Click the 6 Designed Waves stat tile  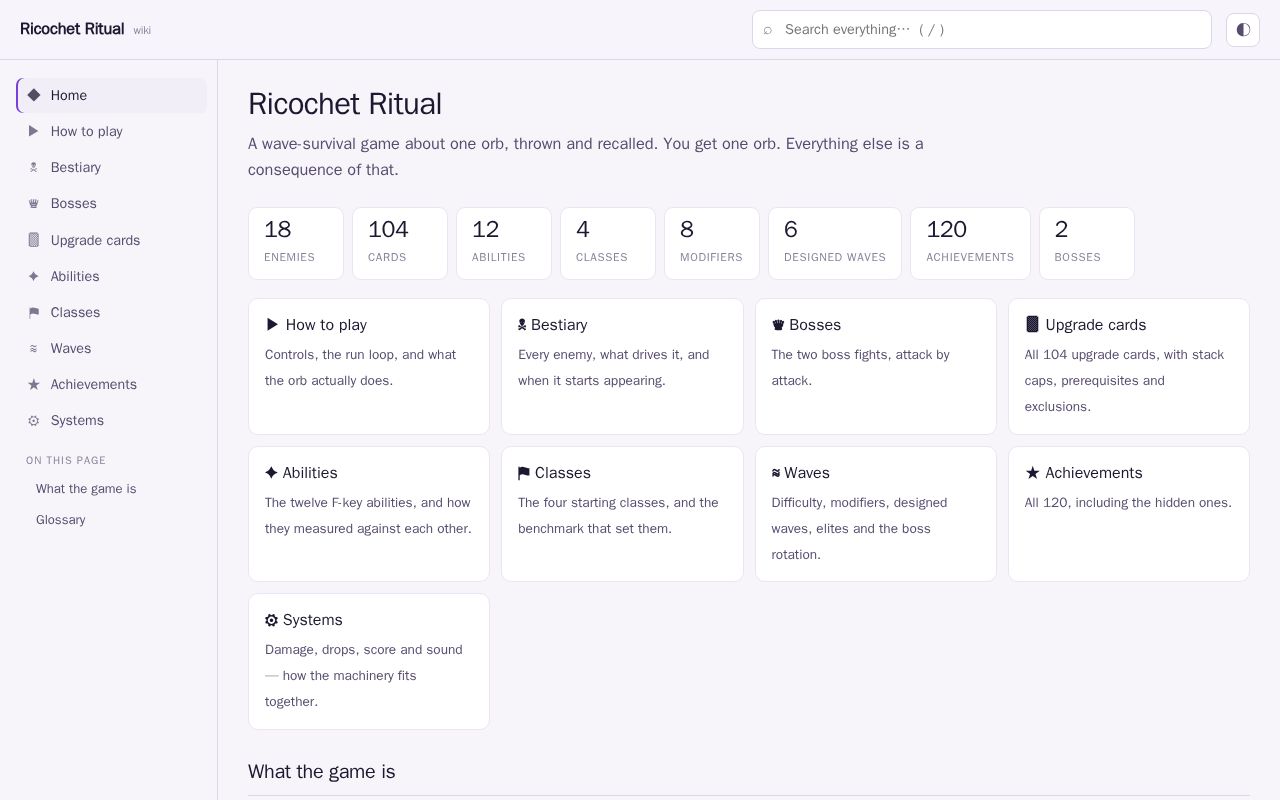pyautogui.click(x=835, y=243)
